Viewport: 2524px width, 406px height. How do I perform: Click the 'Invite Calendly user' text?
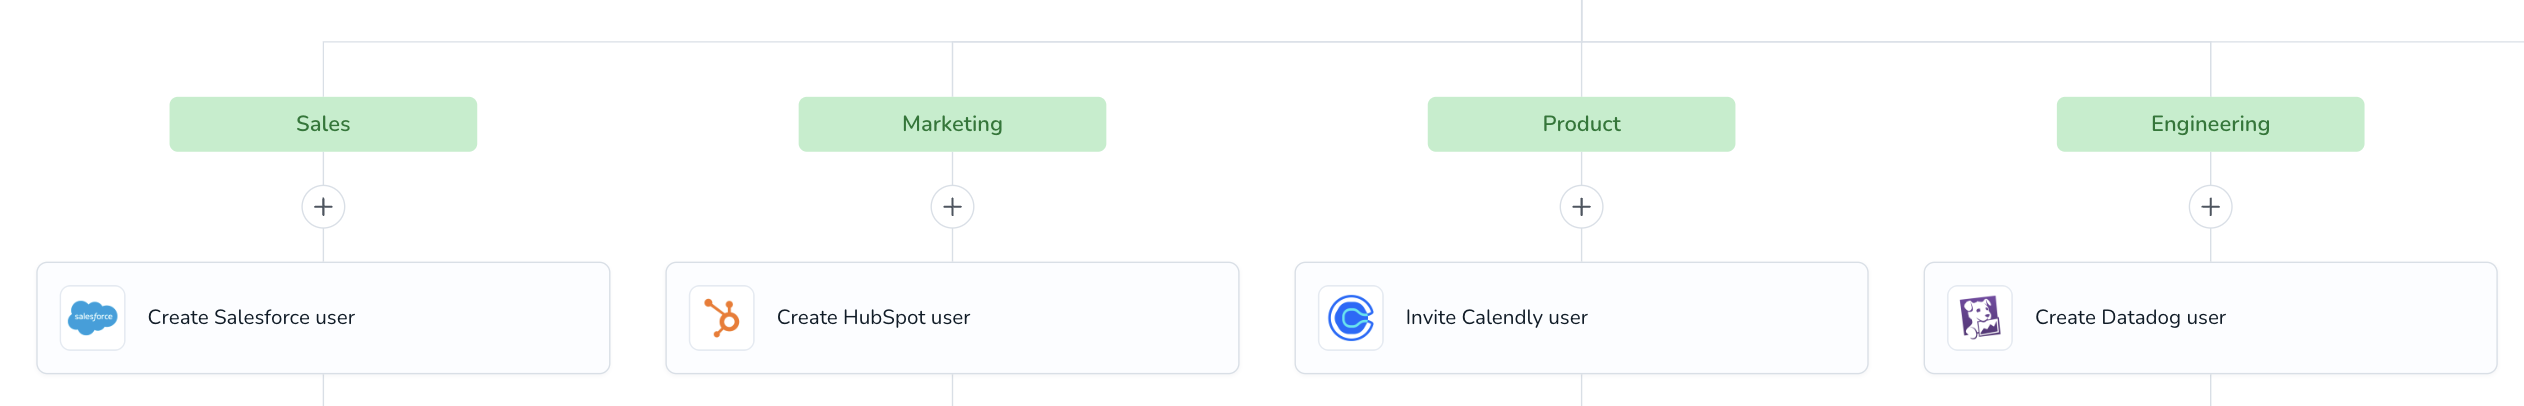click(x=1496, y=318)
